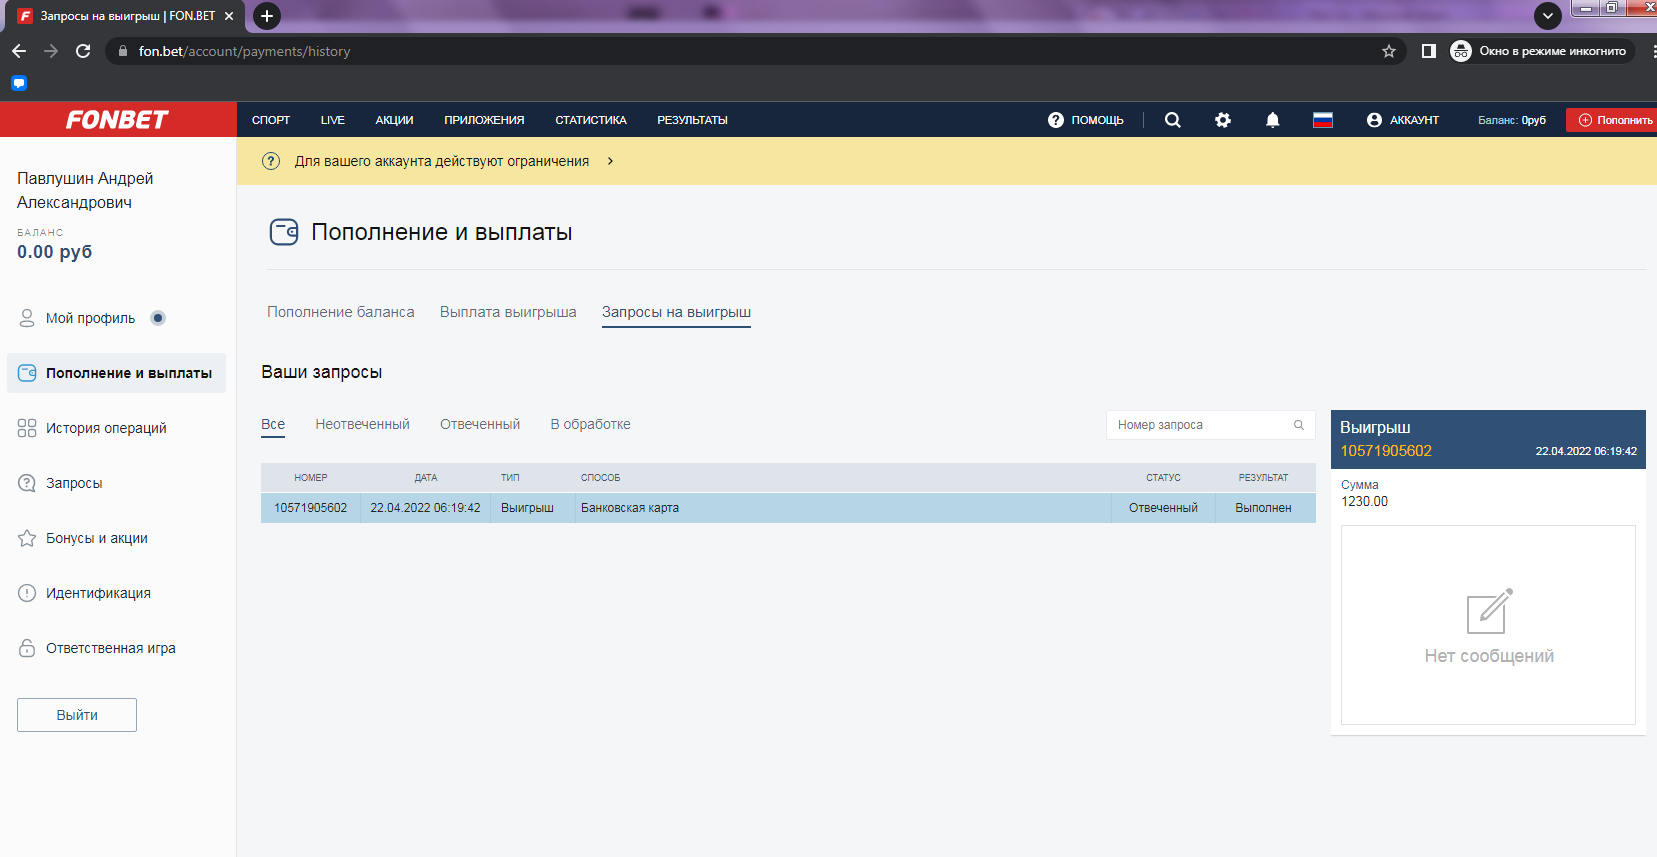Viewport: 1657px width, 857px height.
Task: Open Мой профиль in sidebar
Action: pos(90,318)
